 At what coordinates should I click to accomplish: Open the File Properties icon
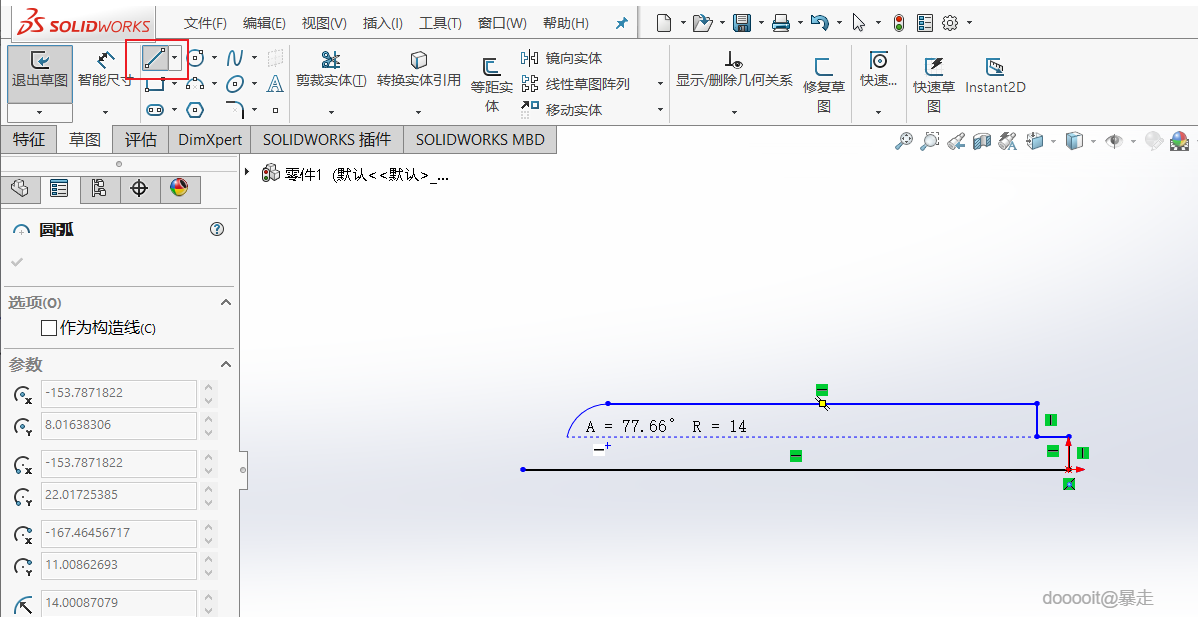[x=924, y=23]
